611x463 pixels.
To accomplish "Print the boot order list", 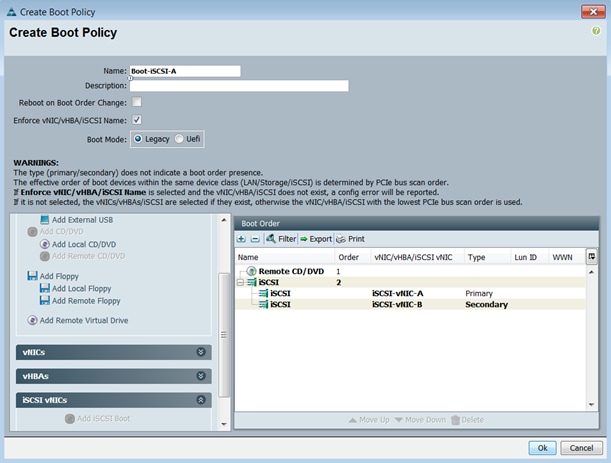I will tap(350, 239).
